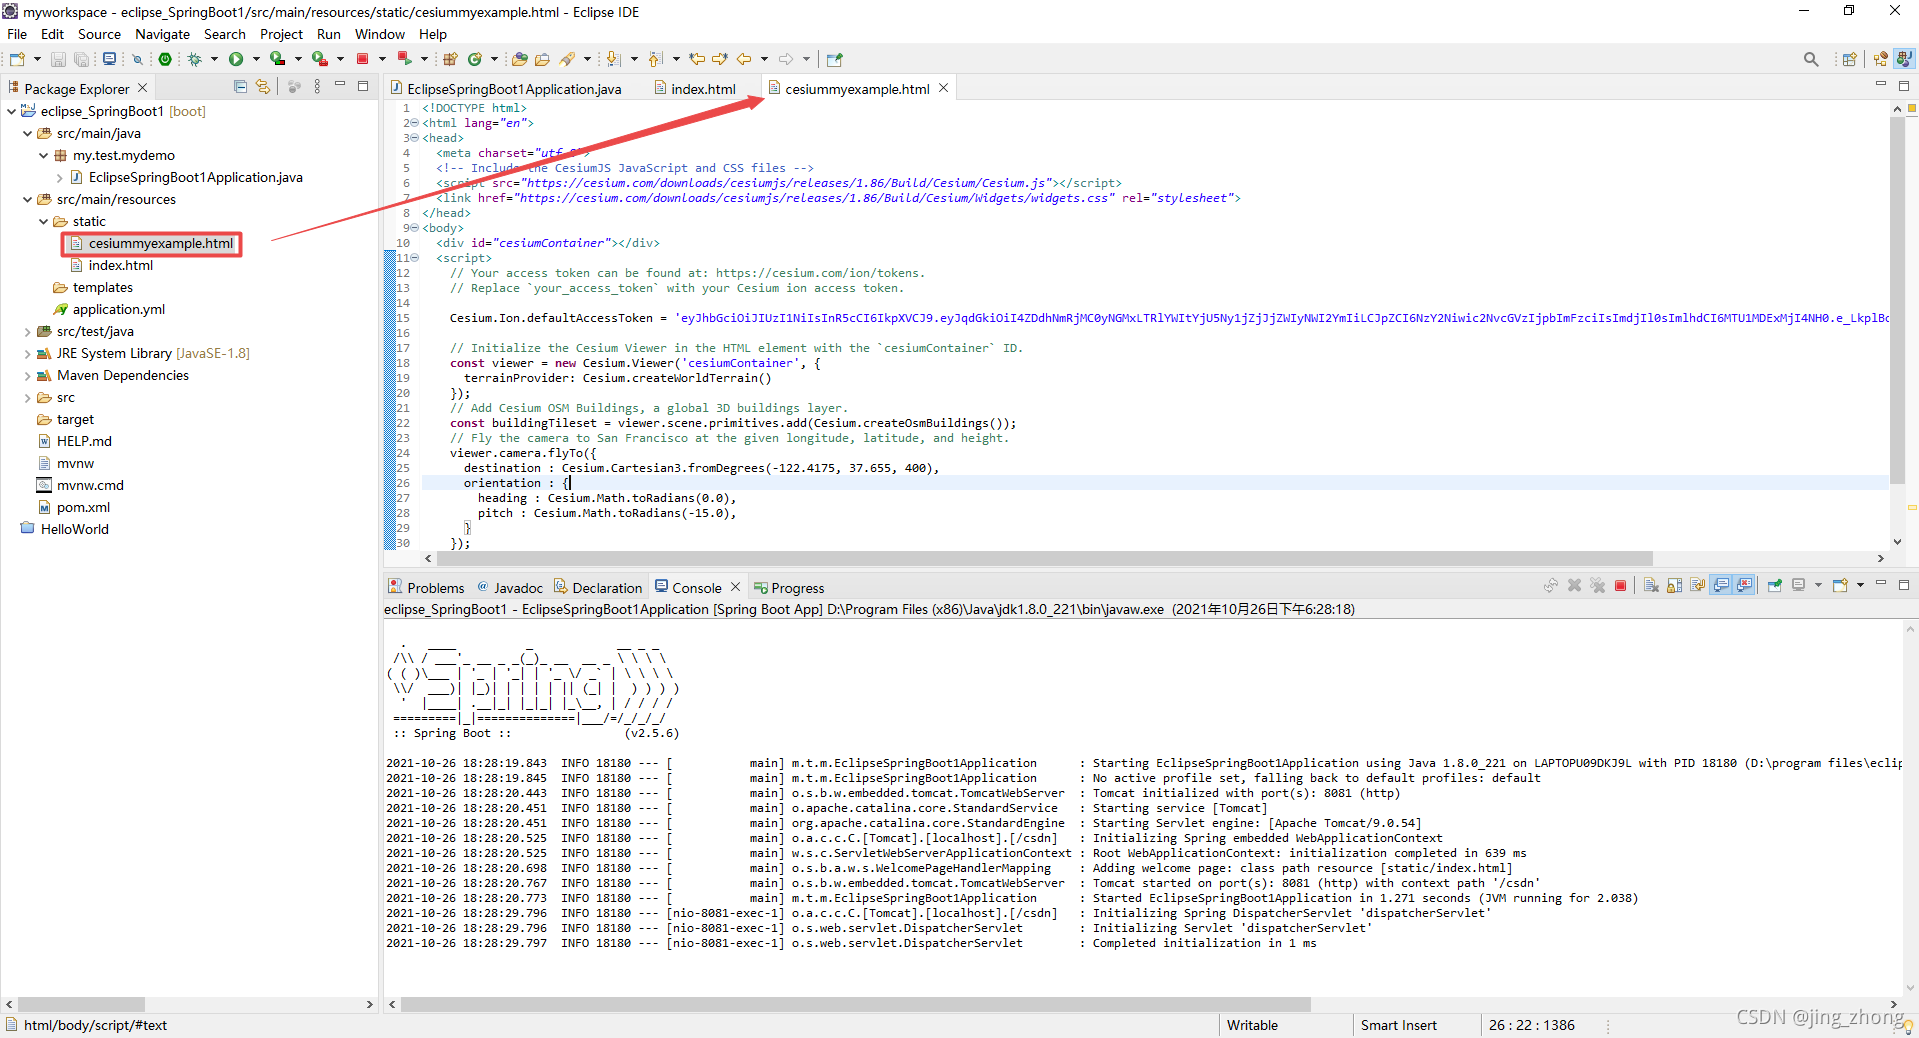Image resolution: width=1919 pixels, height=1038 pixels.
Task: Toggle Scroll Lock in the Console
Action: 1674,586
